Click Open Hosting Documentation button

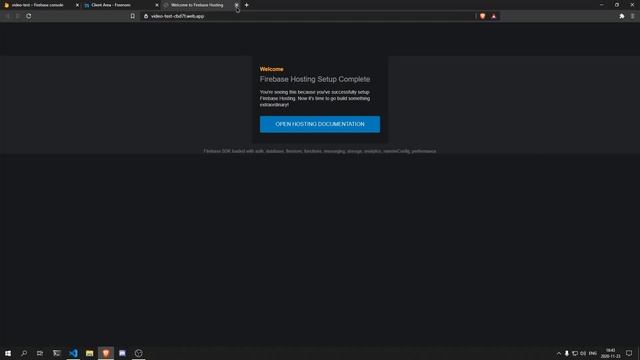click(320, 124)
